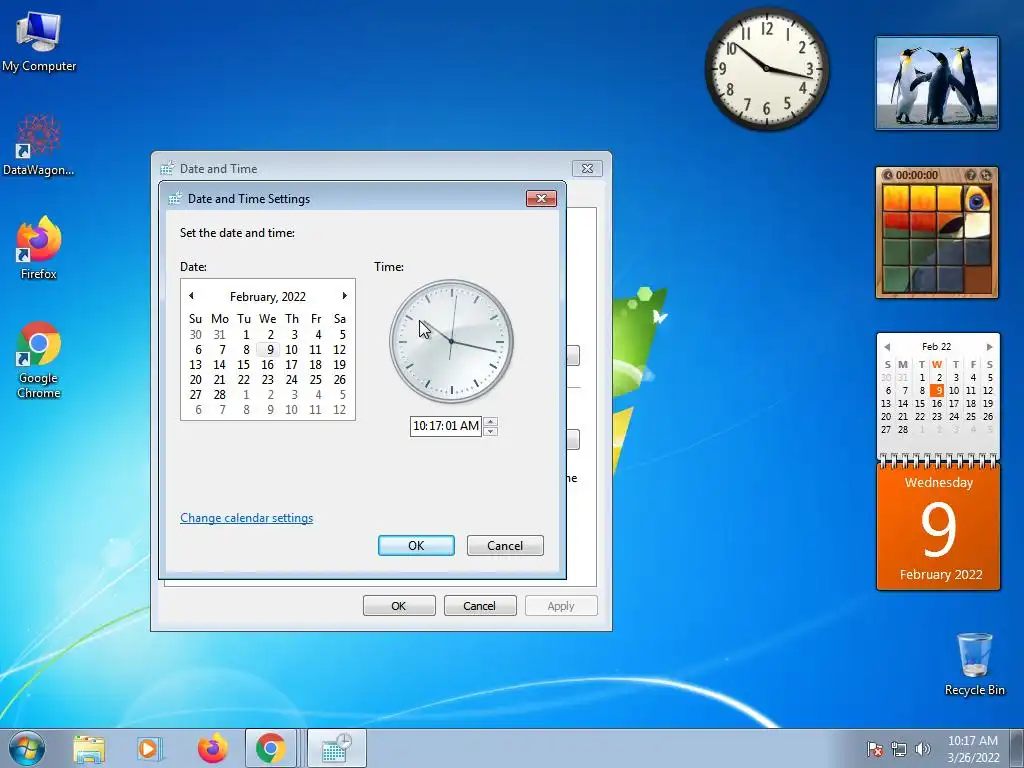Screen dimensions: 1024x768
Task: Click the Windows Start orb
Action: (27, 748)
